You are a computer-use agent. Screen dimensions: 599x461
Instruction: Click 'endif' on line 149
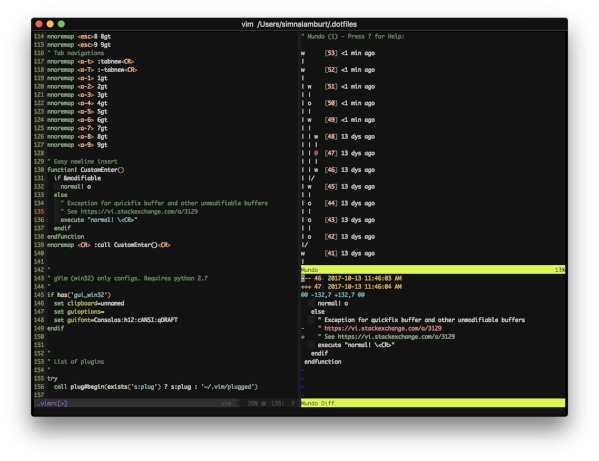click(x=55, y=328)
